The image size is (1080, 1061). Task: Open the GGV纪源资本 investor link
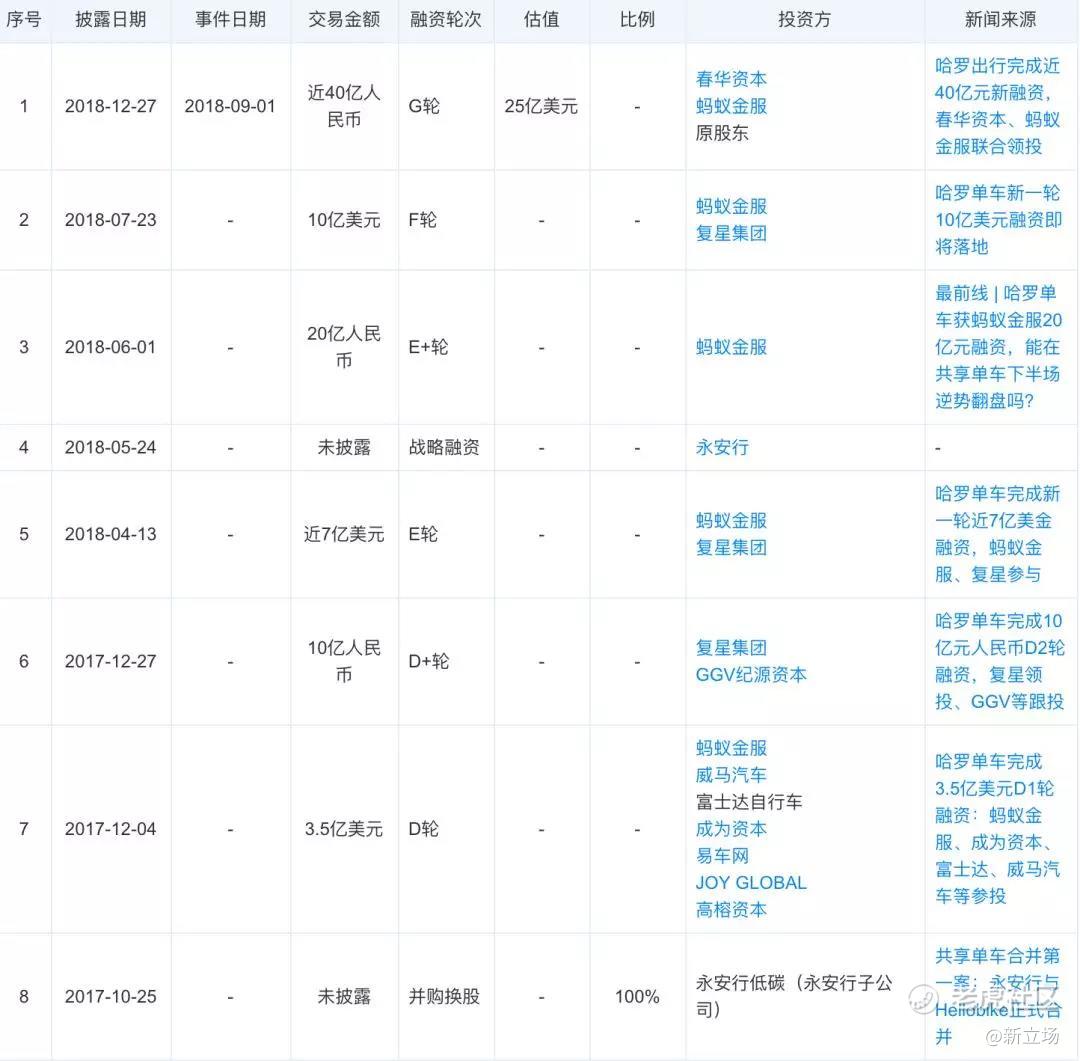click(751, 674)
